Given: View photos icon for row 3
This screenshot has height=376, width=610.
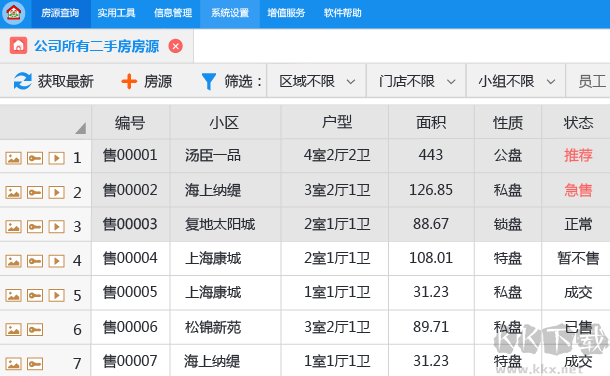Looking at the screenshot, I should 13,227.
